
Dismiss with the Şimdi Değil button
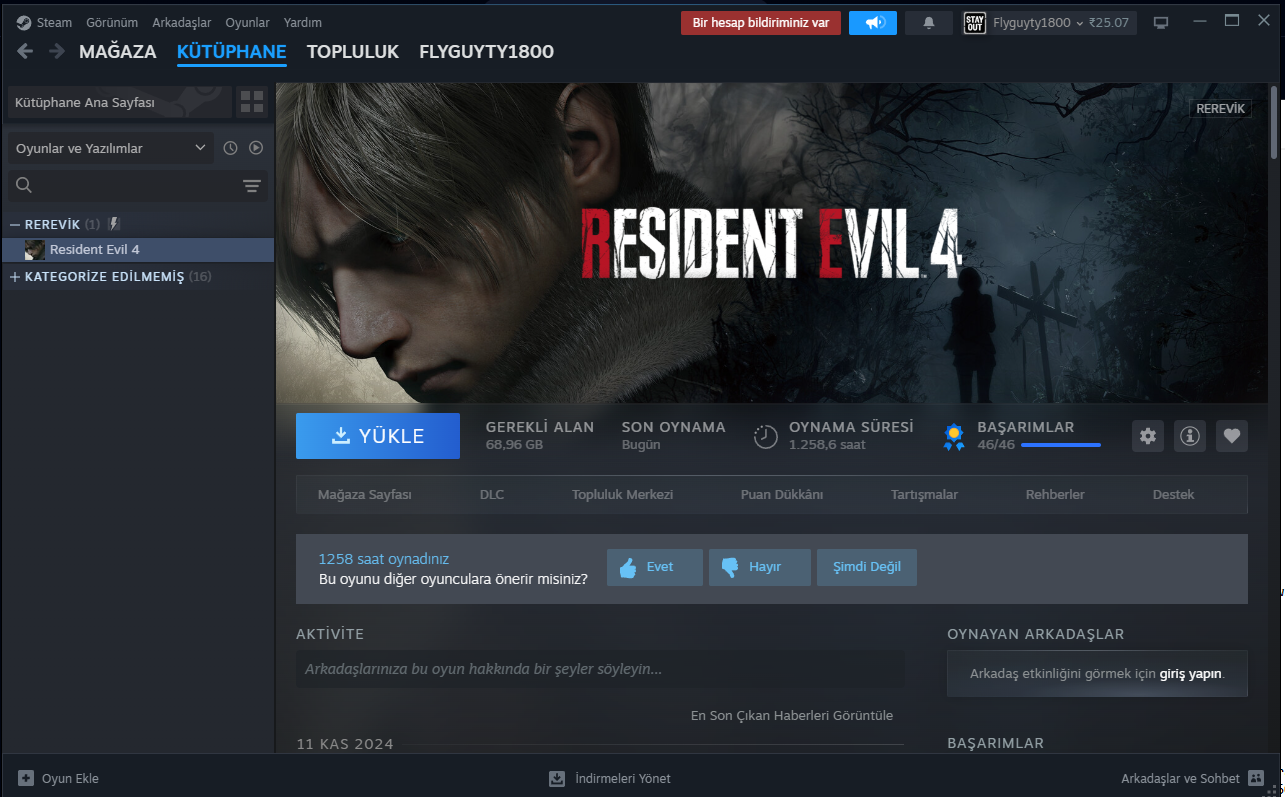[x=867, y=567]
